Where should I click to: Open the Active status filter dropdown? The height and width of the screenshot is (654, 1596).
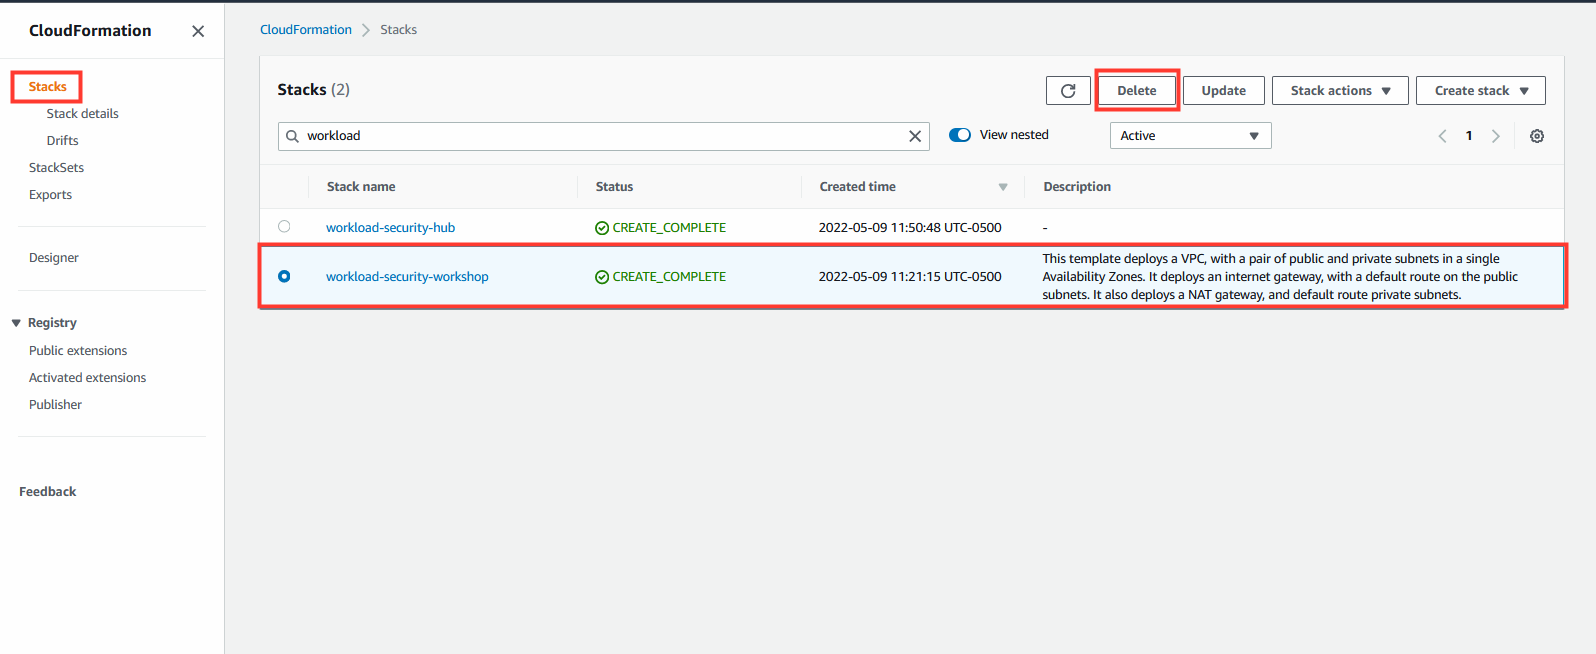click(x=1190, y=135)
